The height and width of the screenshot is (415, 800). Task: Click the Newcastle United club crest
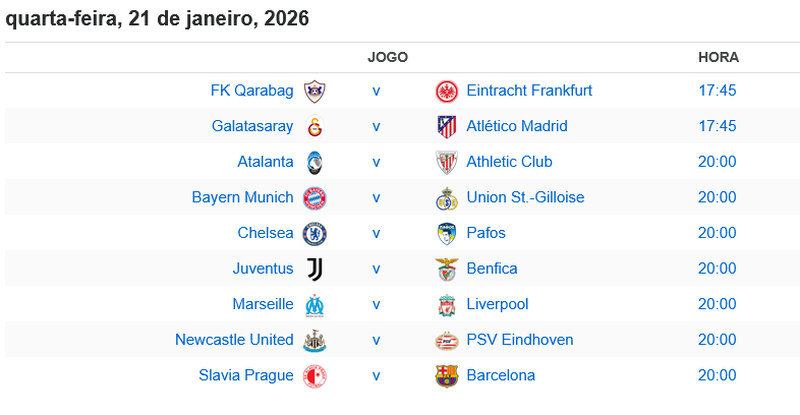(x=315, y=341)
